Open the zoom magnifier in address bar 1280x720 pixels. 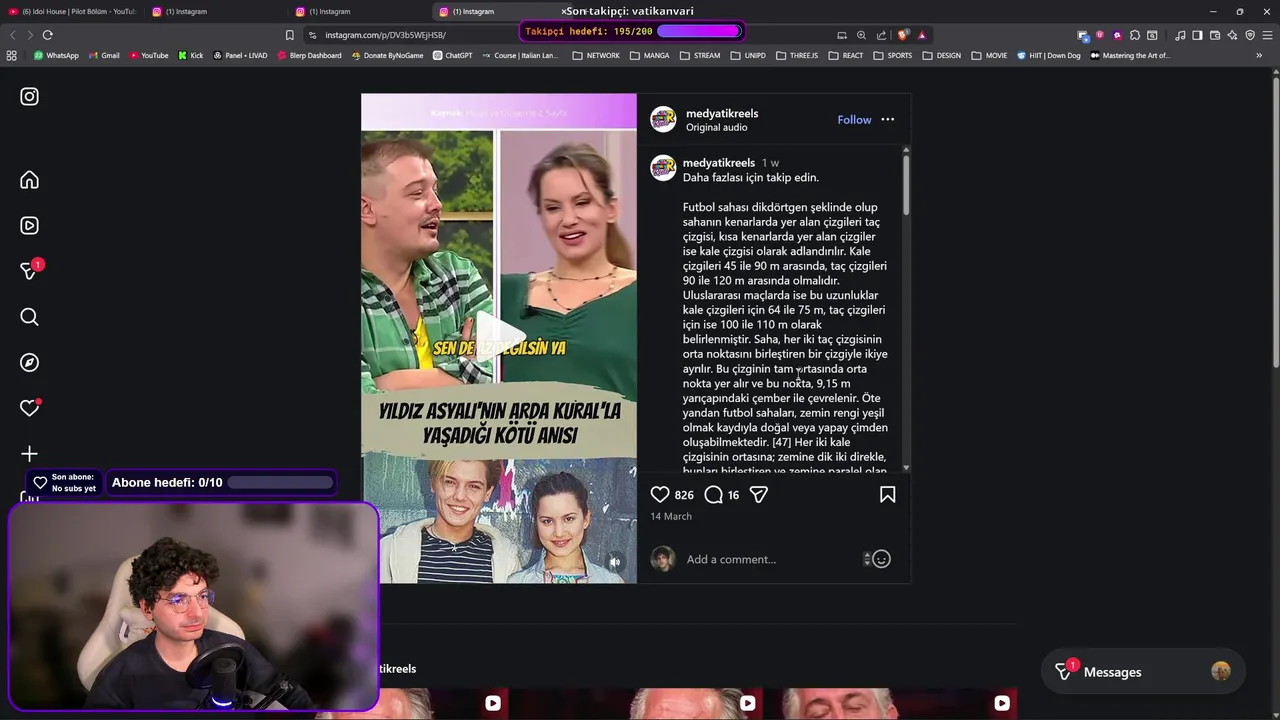coord(861,35)
